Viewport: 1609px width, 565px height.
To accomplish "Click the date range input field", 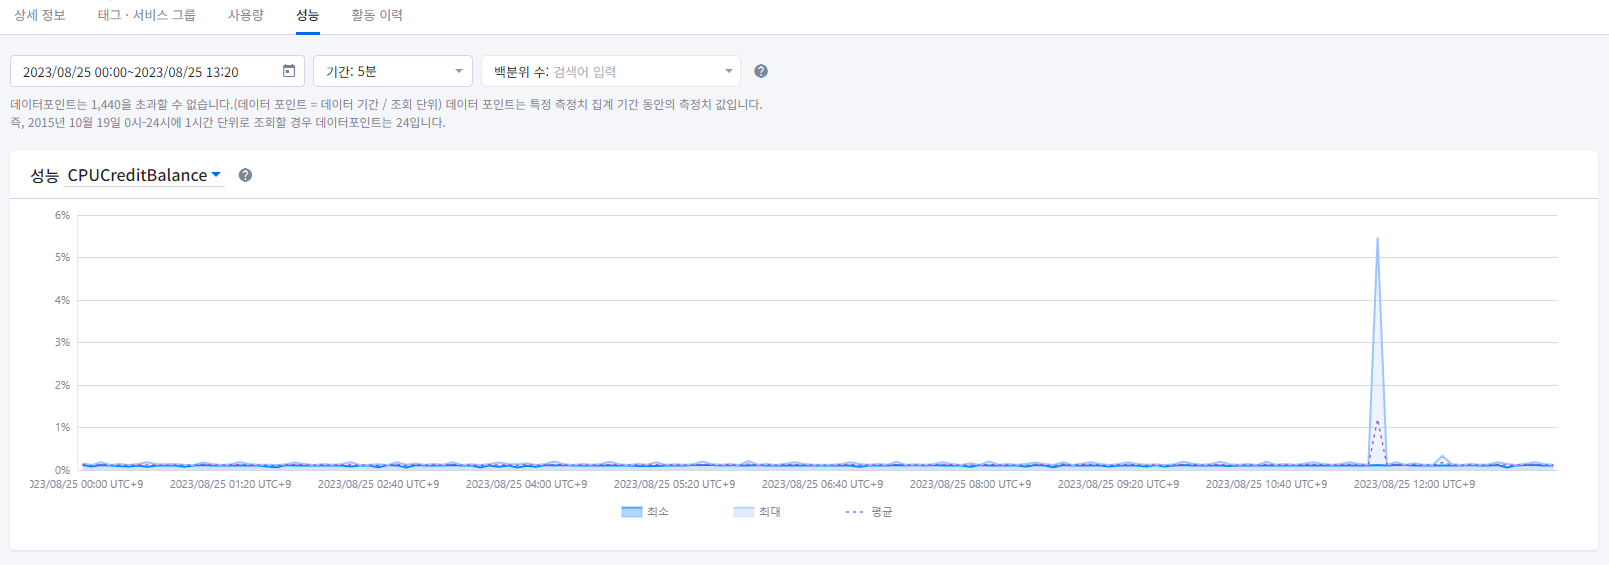I will coord(145,72).
